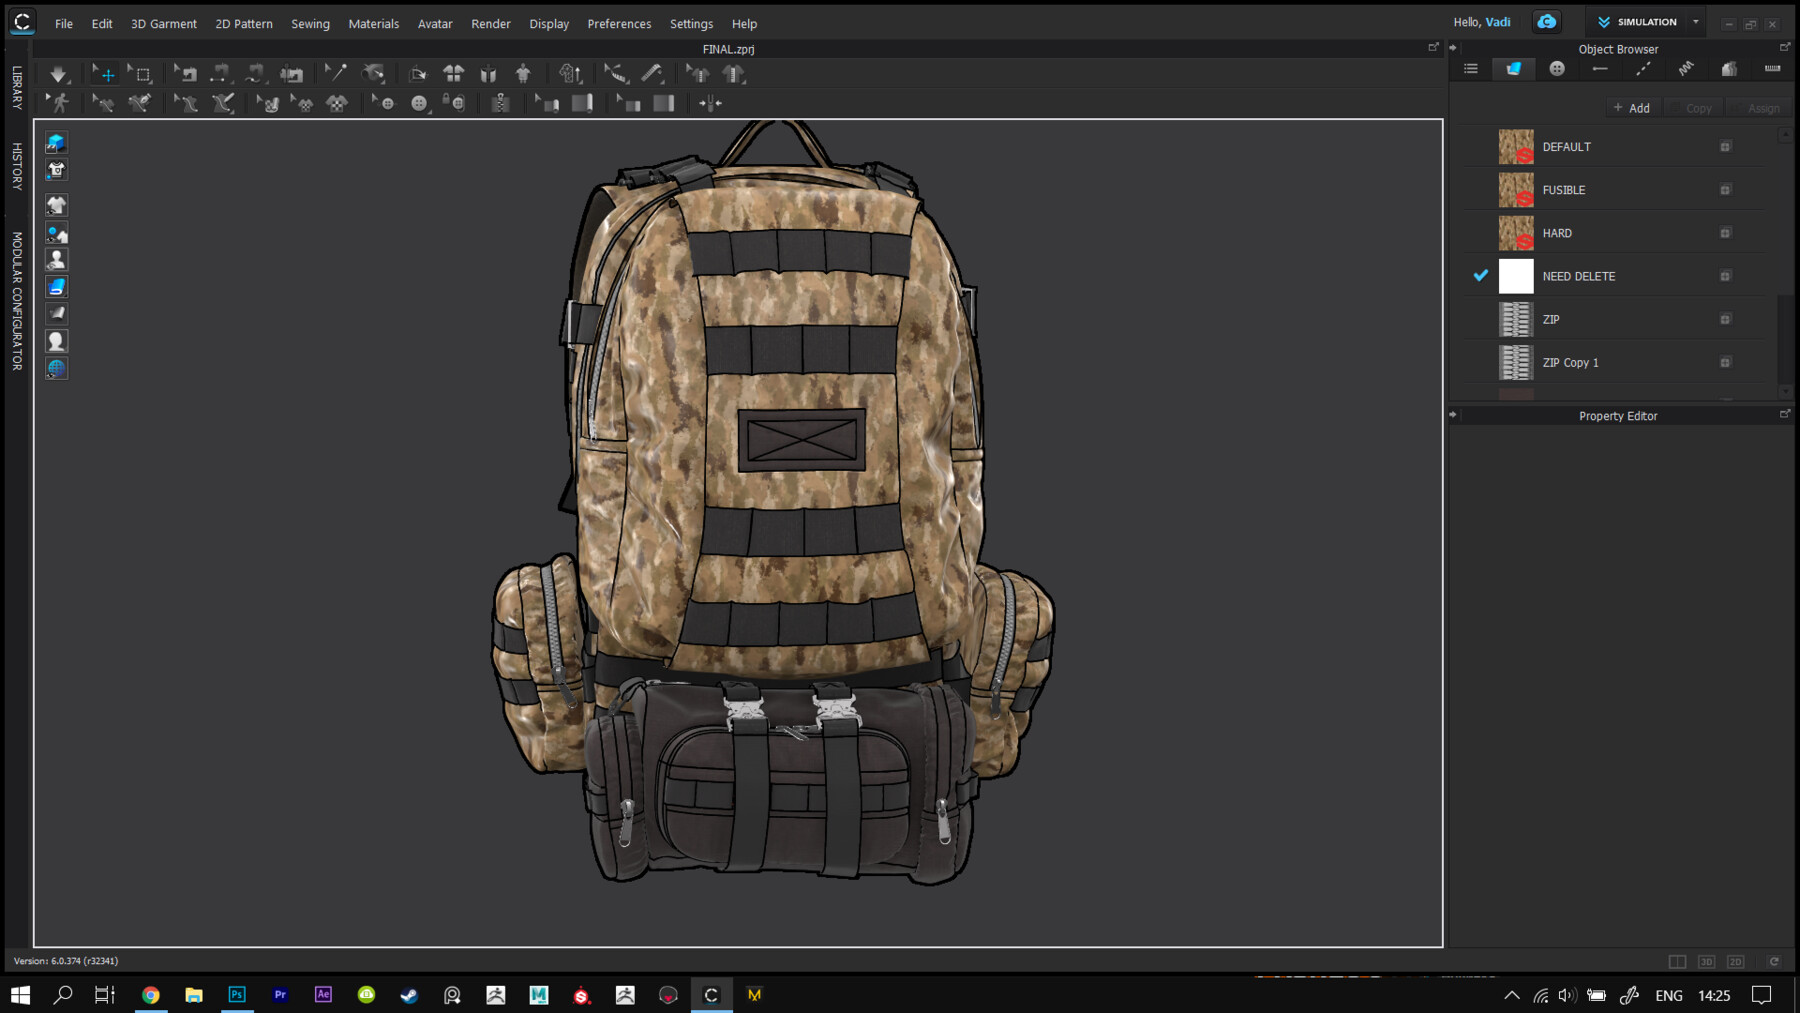Click the HARD fabric texture swatch
Image resolution: width=1800 pixels, height=1013 pixels.
(x=1516, y=232)
